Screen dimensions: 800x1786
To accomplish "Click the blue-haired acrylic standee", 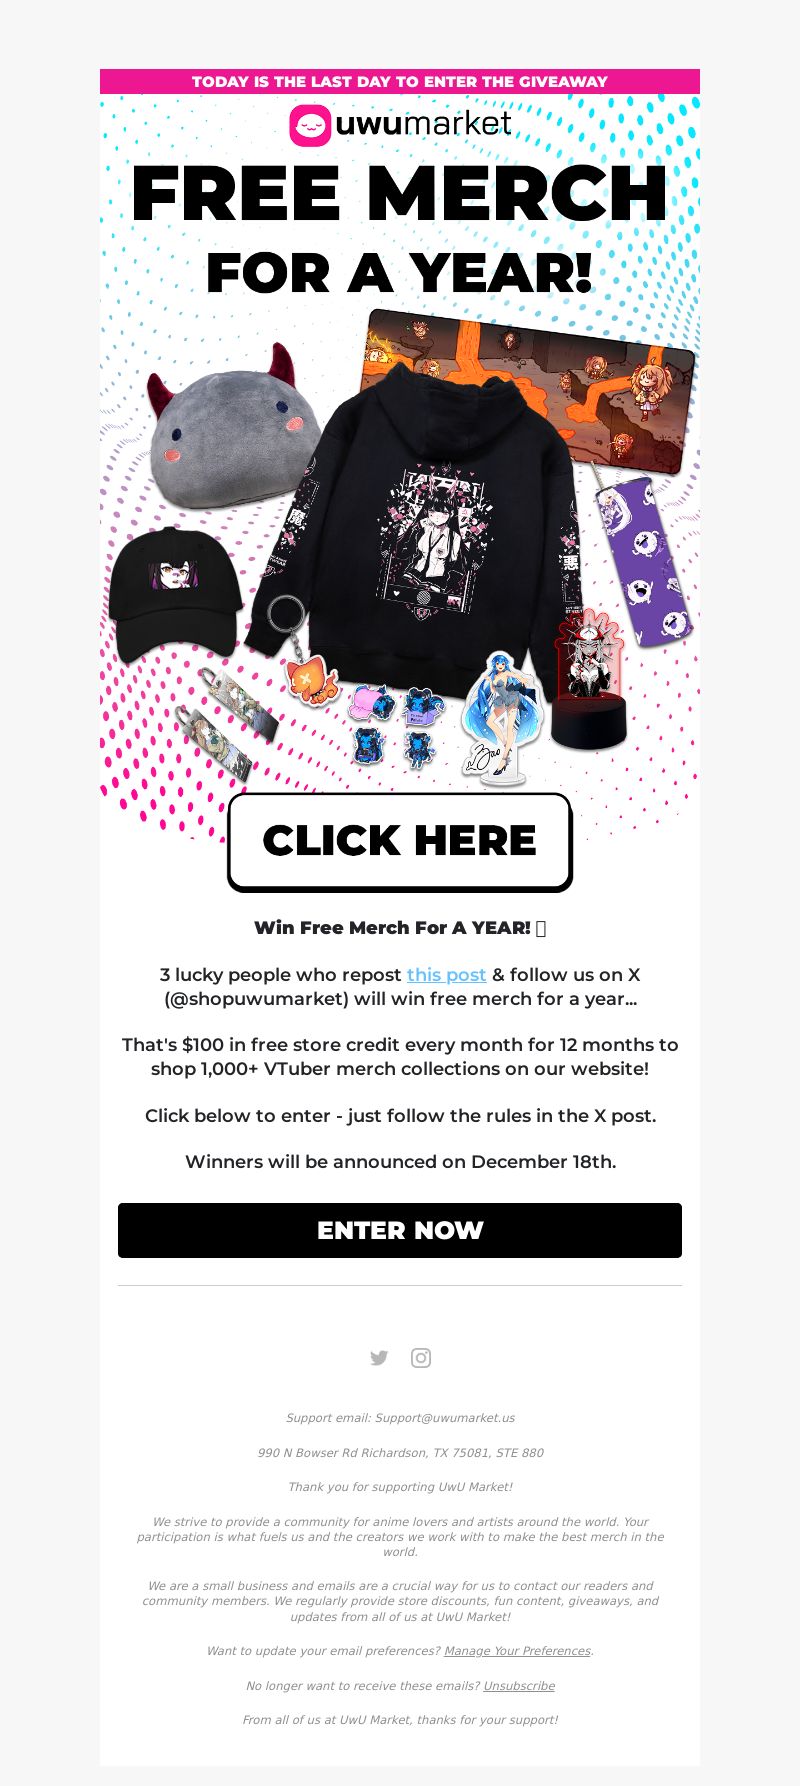I will tap(495, 716).
